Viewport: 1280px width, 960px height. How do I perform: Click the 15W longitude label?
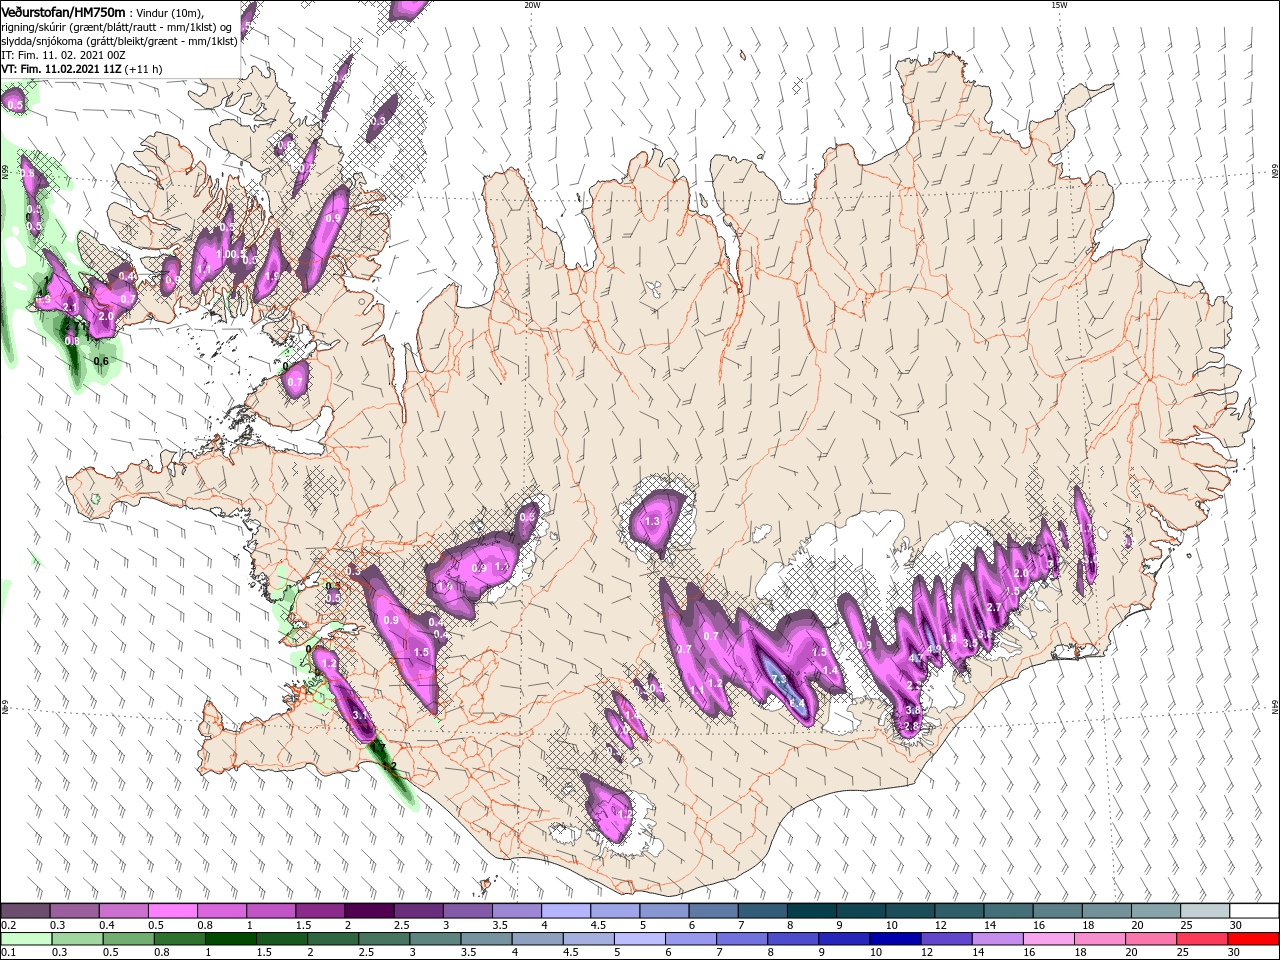[1059, 5]
